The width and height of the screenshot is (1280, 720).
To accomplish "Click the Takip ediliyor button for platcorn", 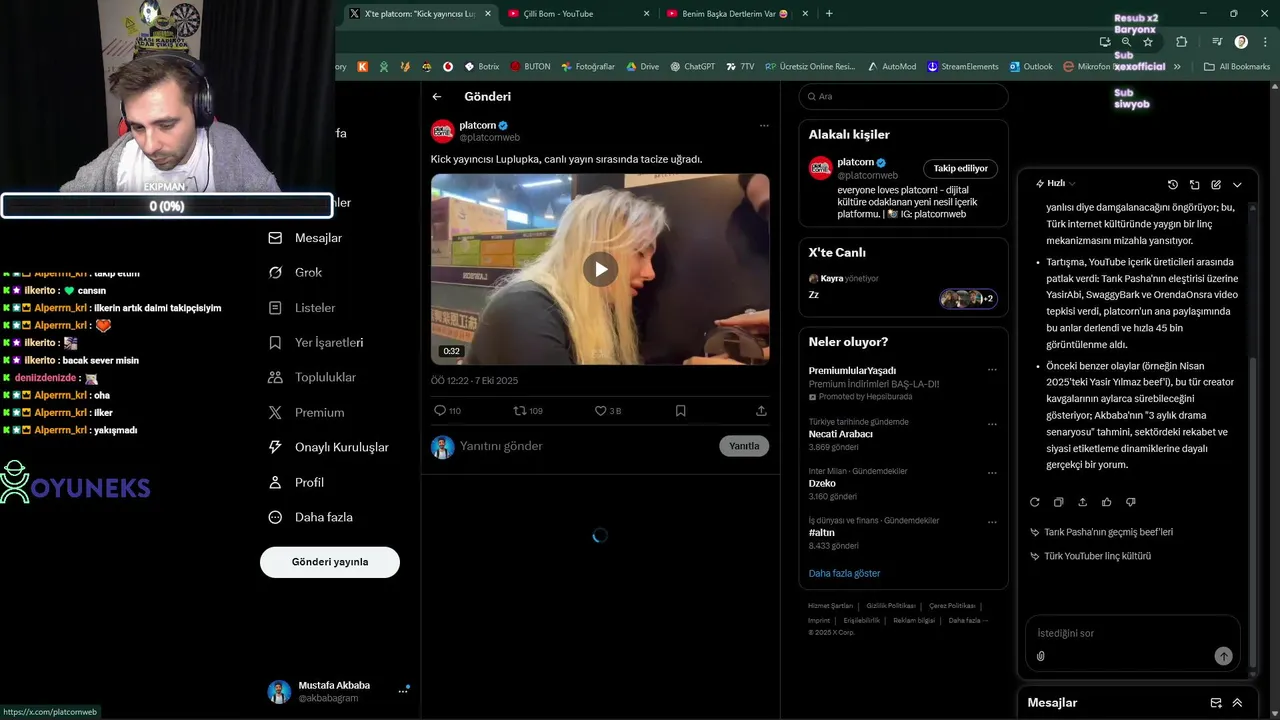I will [x=960, y=168].
